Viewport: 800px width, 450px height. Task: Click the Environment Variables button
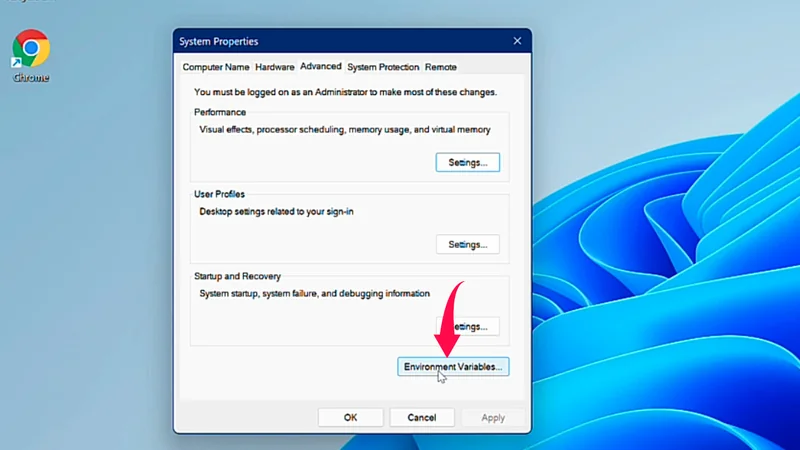coord(453,367)
